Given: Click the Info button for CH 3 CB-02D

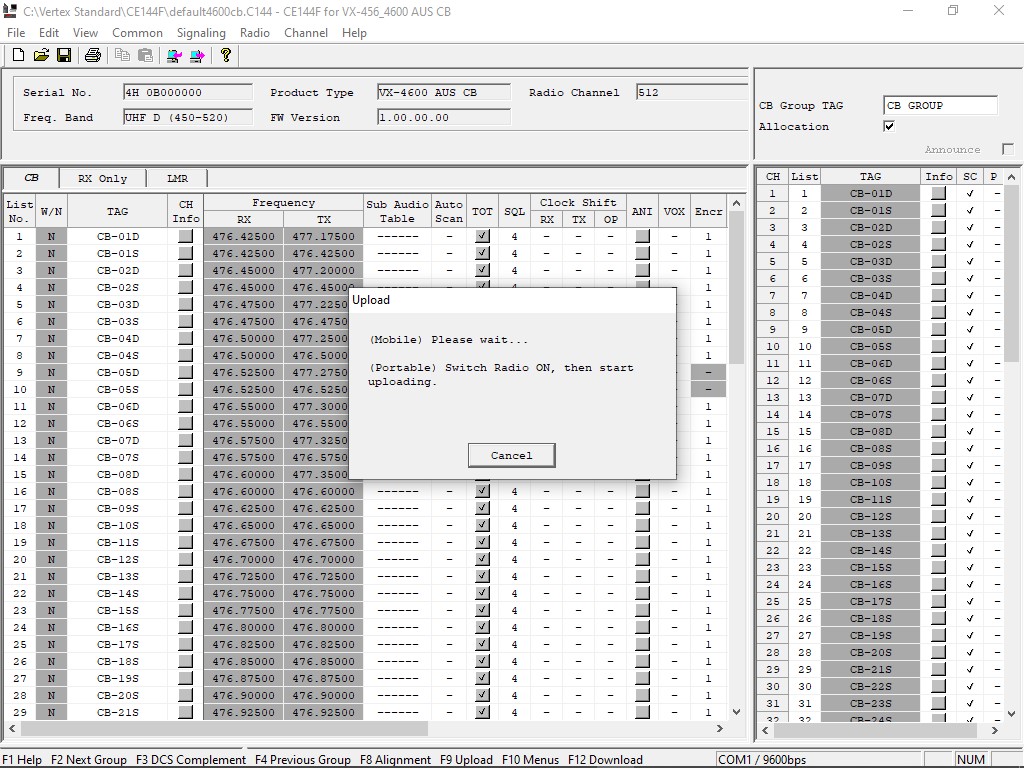Looking at the screenshot, I should point(938,227).
